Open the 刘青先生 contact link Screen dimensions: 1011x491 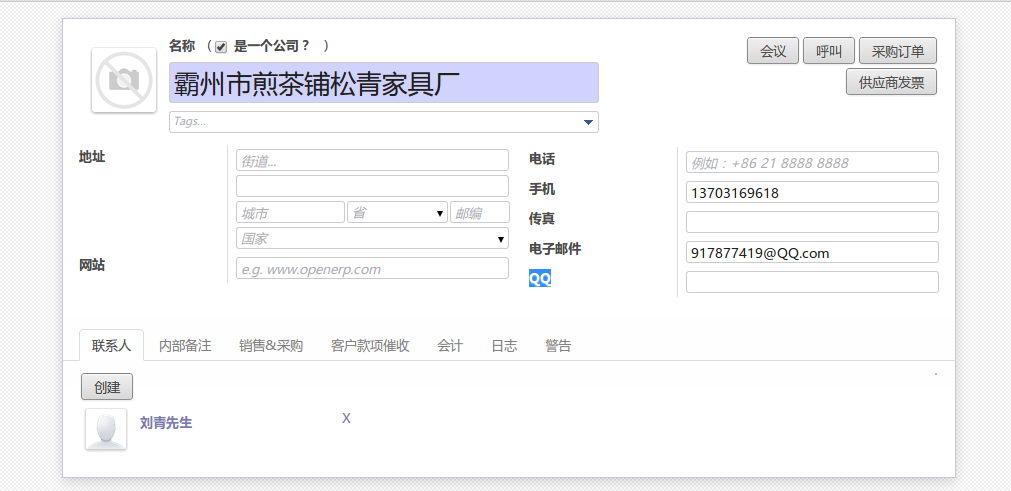tap(166, 423)
